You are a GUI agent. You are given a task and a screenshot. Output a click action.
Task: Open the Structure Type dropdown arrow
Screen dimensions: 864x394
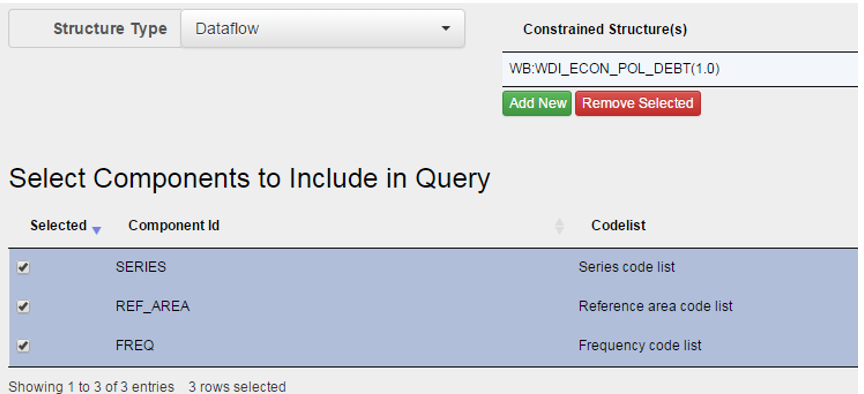point(446,29)
